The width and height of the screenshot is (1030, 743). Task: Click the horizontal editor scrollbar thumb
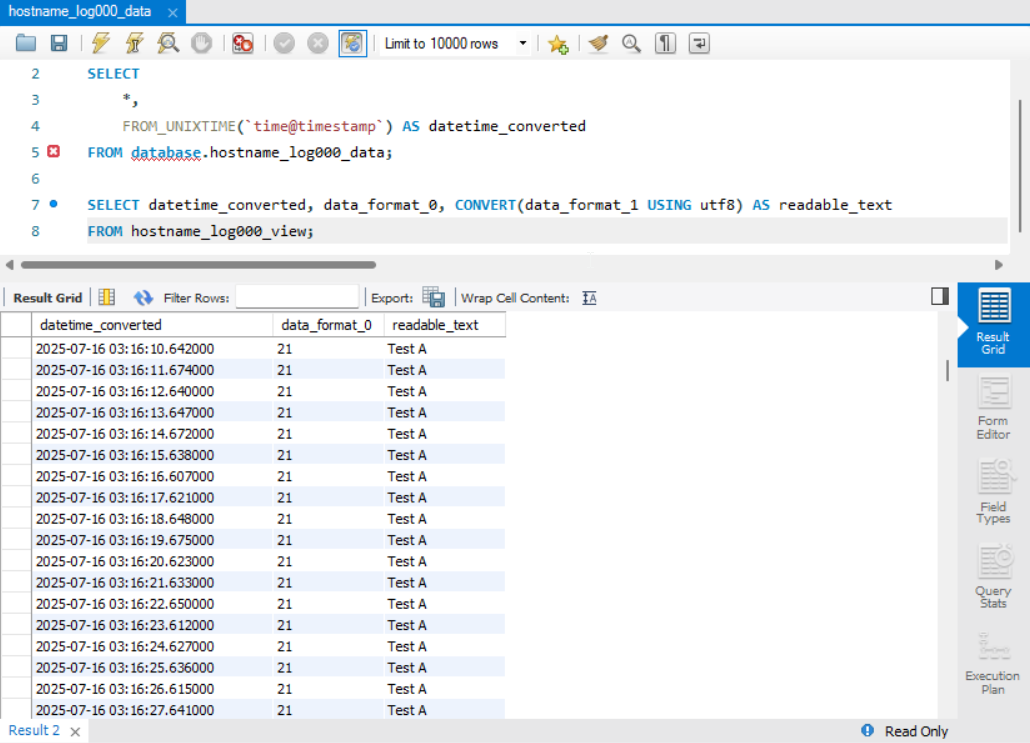coord(198,265)
